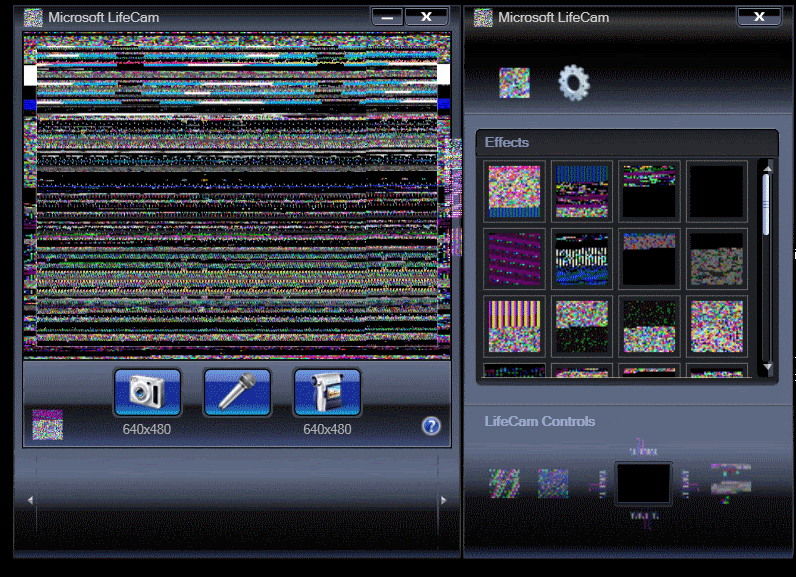Open the photo resolution 640x480 under camera button

(147, 429)
